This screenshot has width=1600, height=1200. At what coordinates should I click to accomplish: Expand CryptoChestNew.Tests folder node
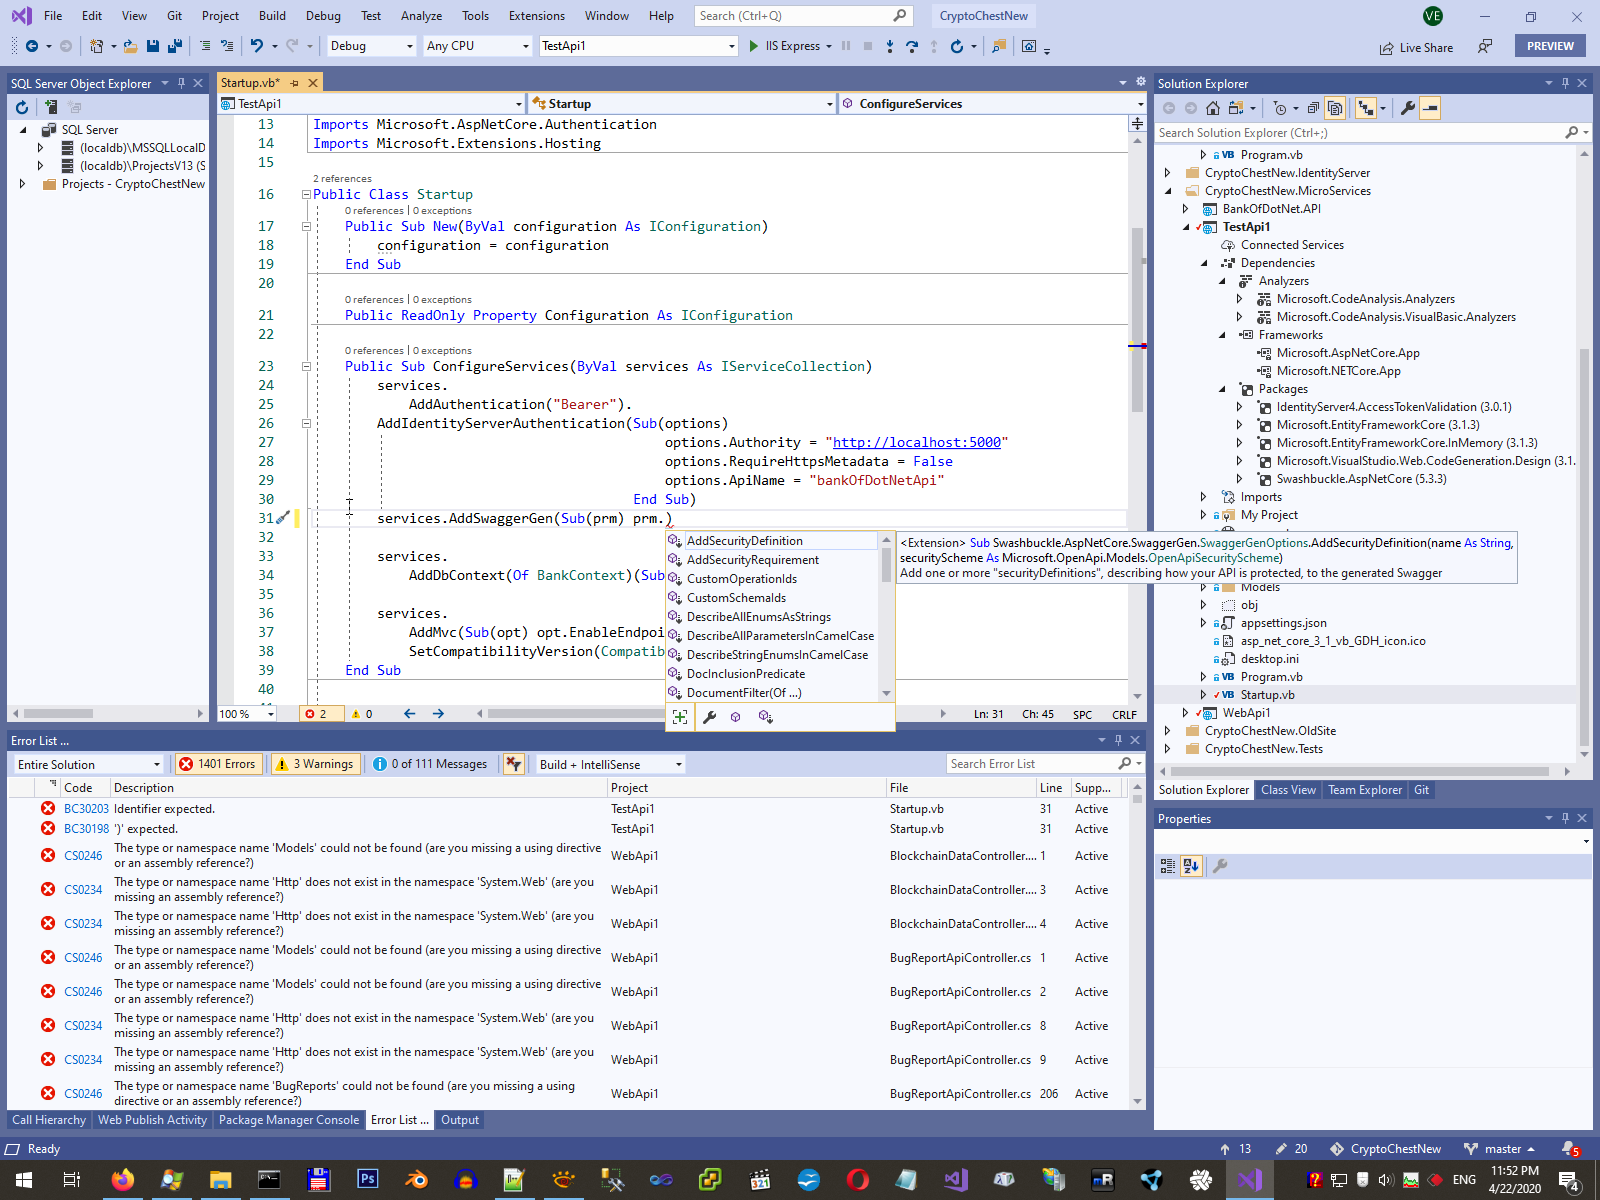point(1167,749)
